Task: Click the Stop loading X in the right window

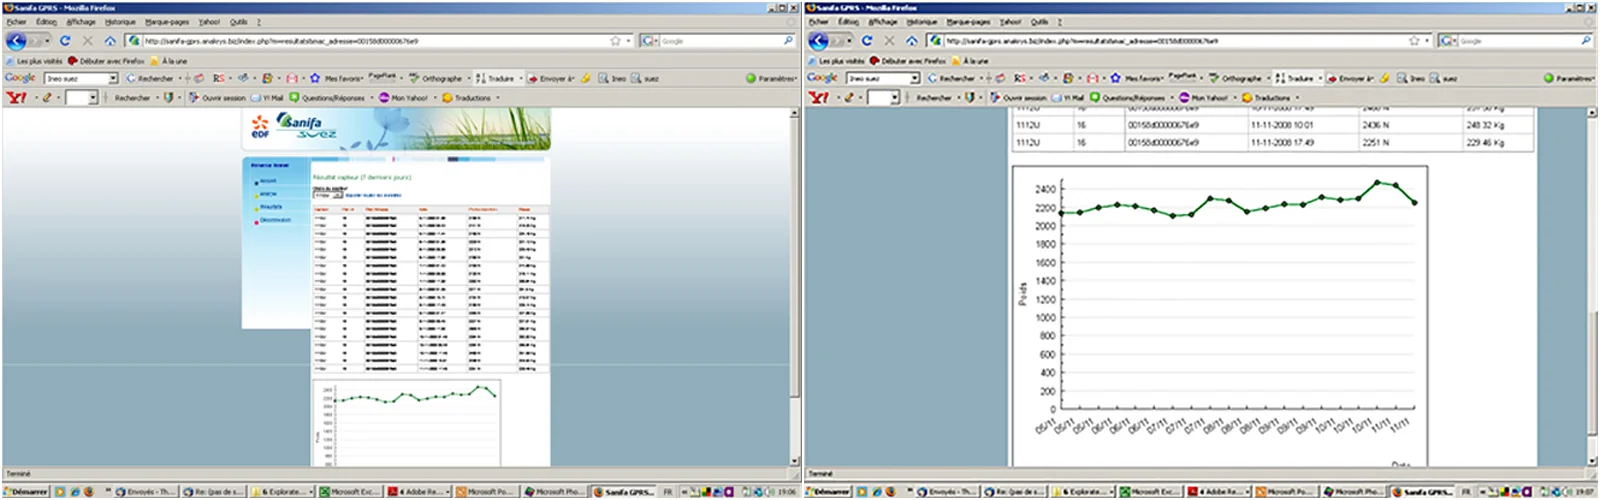Action: (889, 41)
